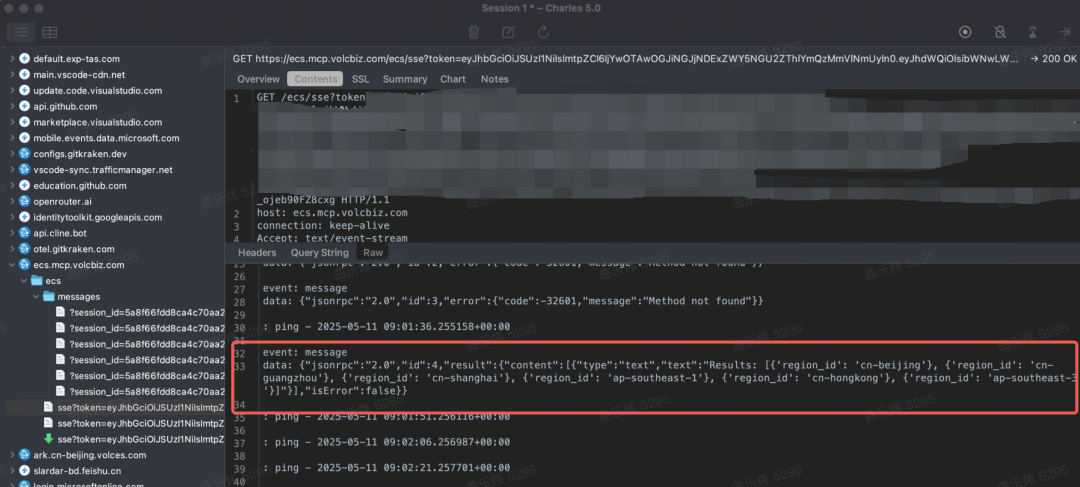Click 'Accept: text/event-stream' header line
1080x487 pixels.
pos(332,238)
